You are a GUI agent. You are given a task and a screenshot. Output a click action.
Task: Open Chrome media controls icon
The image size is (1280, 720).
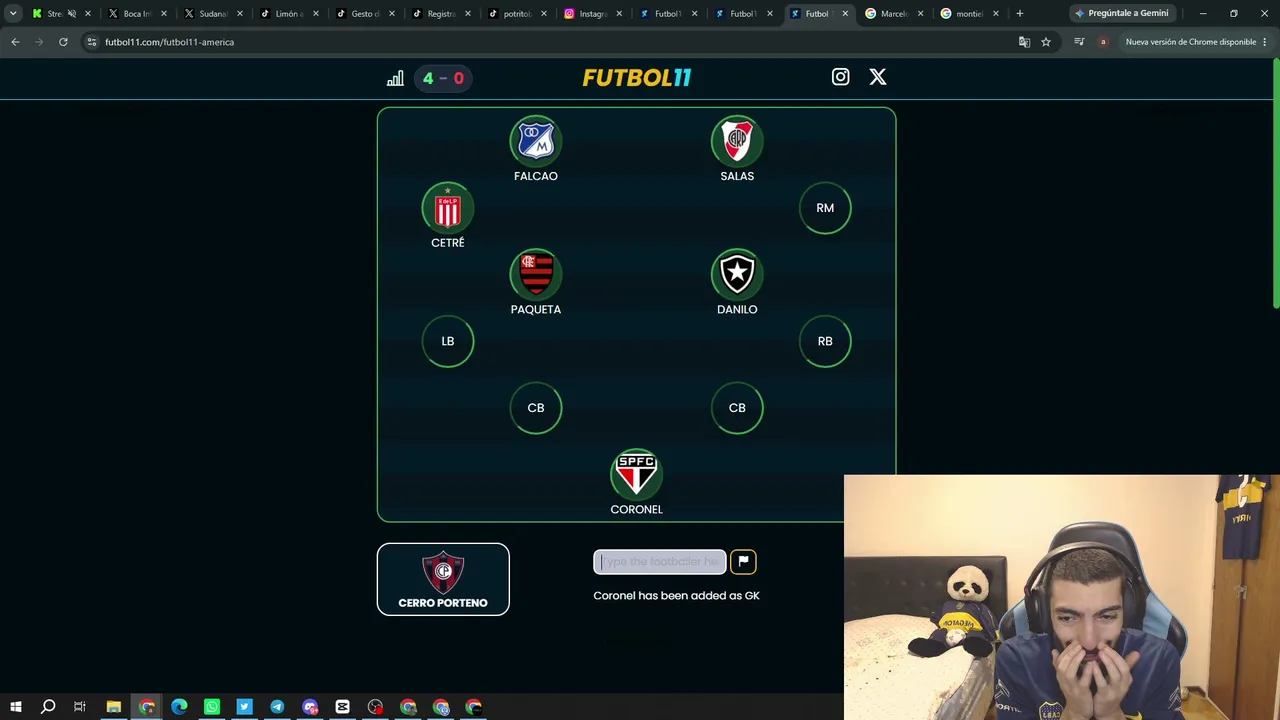(1079, 42)
